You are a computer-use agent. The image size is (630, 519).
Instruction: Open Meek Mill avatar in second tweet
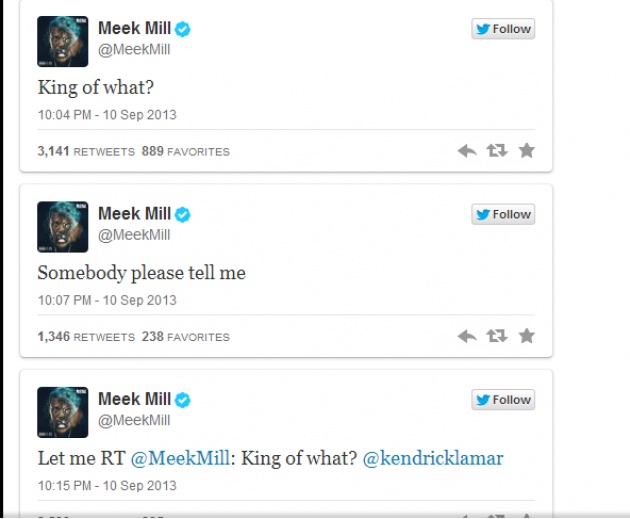point(63,227)
